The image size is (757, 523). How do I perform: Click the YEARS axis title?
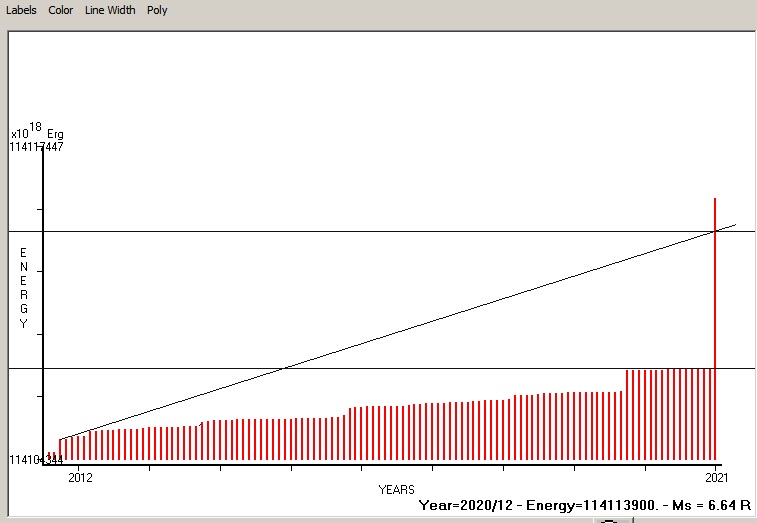click(397, 490)
